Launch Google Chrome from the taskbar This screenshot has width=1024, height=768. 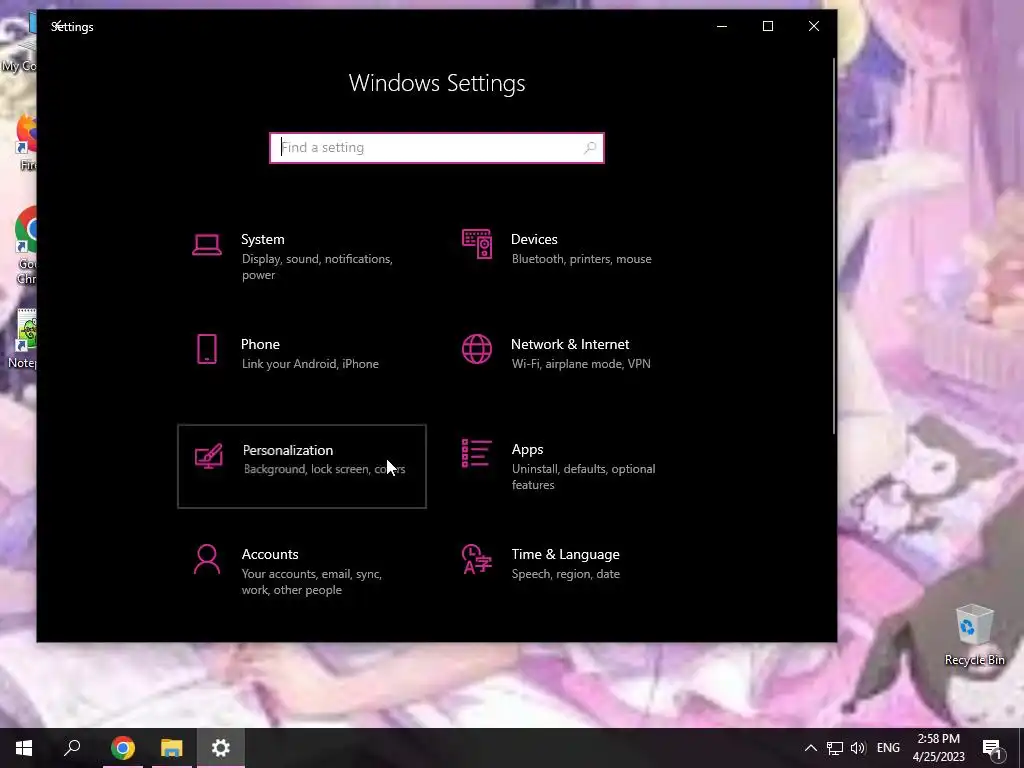[123, 748]
